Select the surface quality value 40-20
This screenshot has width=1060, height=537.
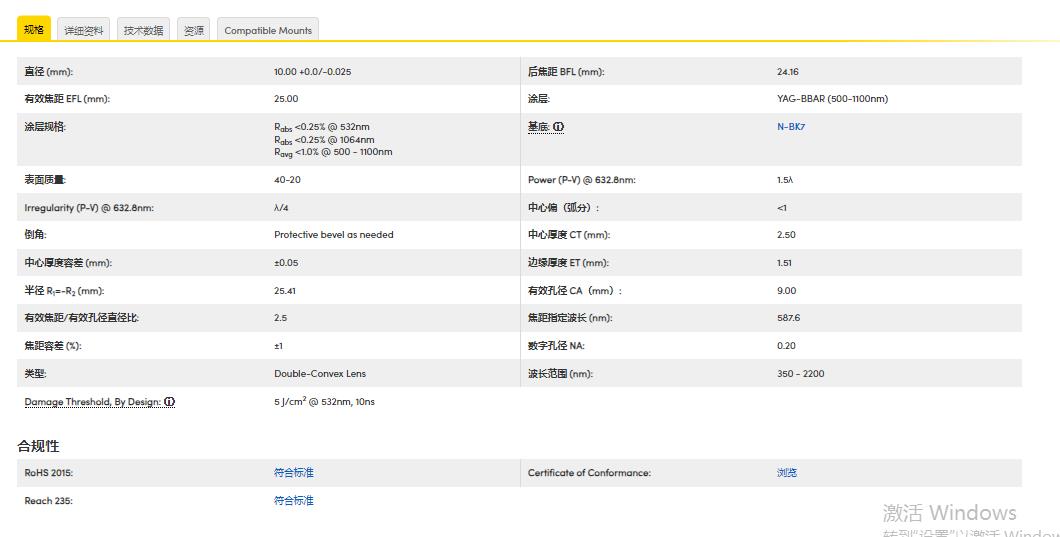[x=287, y=180]
